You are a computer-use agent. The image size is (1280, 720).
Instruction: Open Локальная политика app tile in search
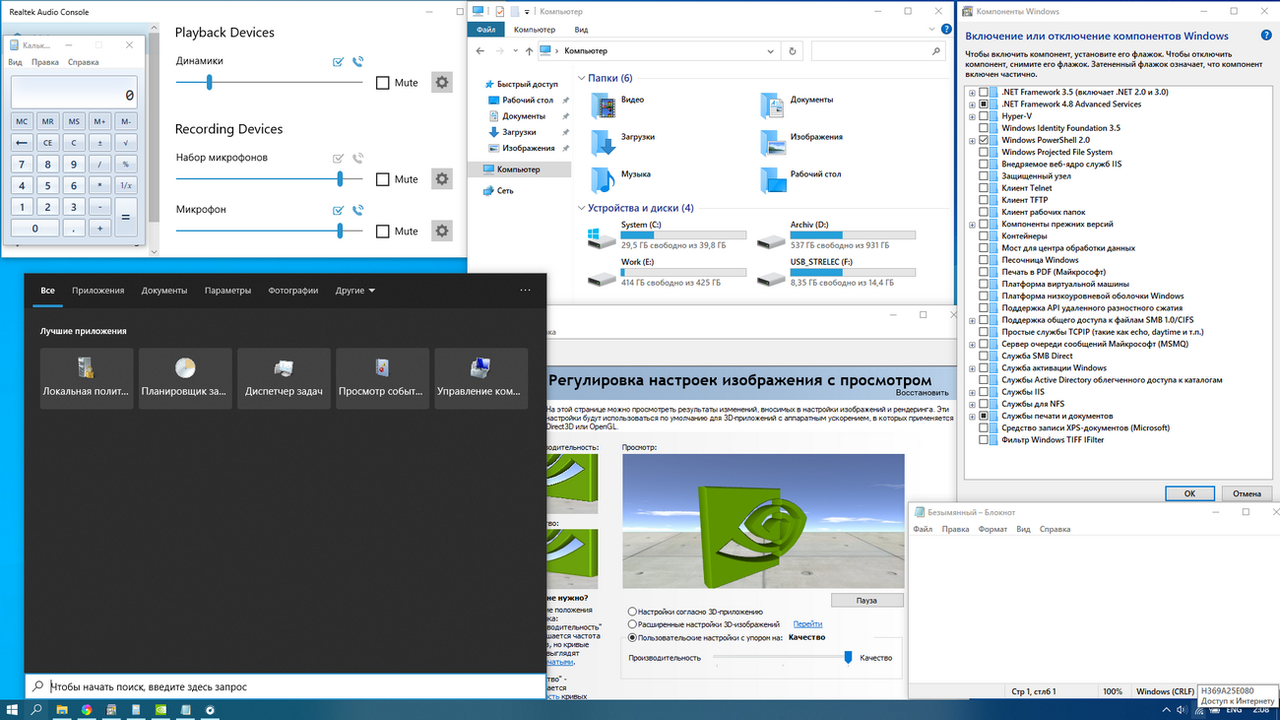tap(87, 378)
